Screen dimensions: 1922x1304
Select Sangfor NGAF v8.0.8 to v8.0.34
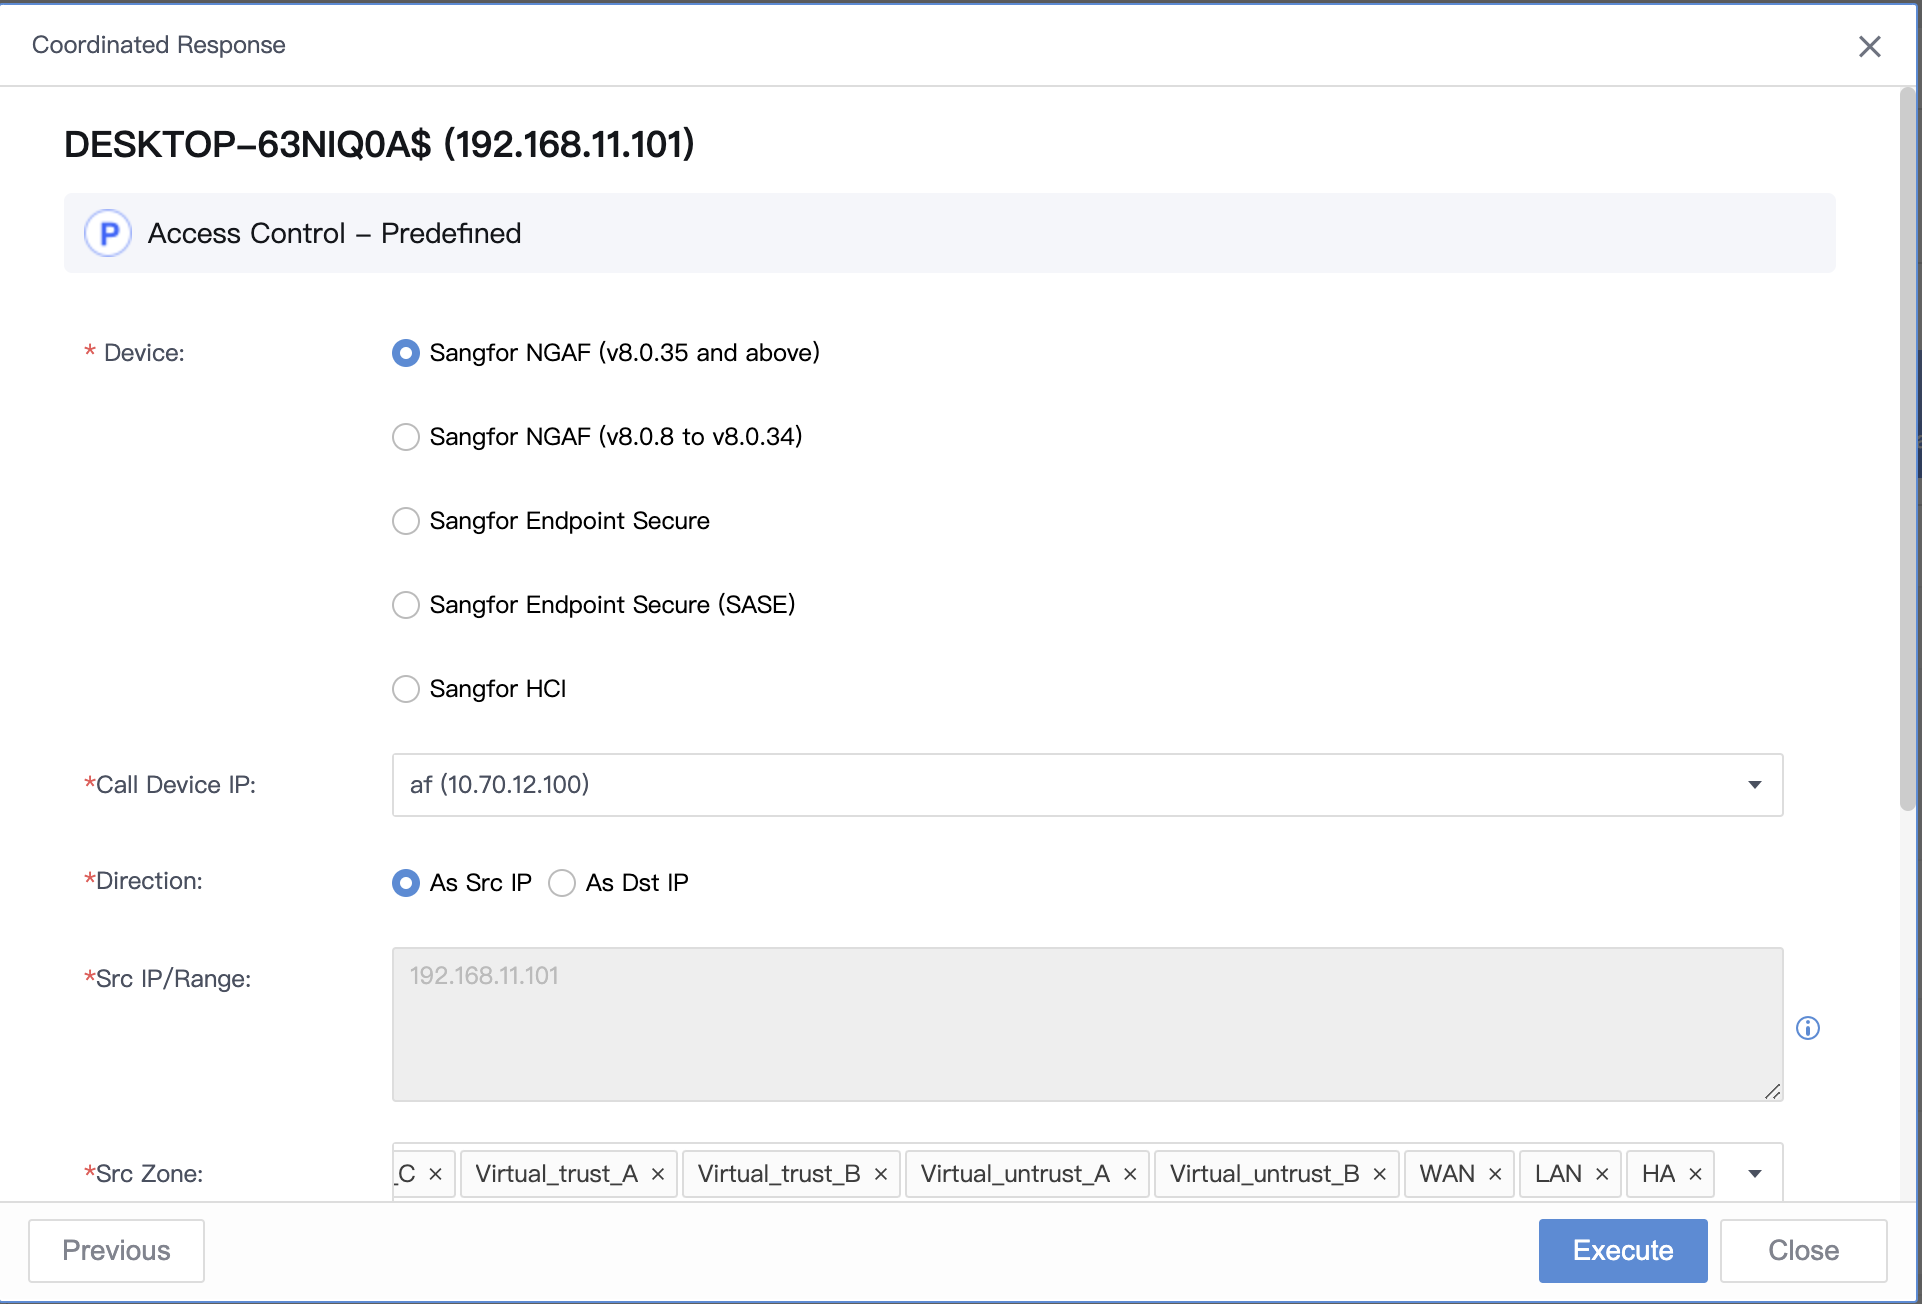coord(405,437)
